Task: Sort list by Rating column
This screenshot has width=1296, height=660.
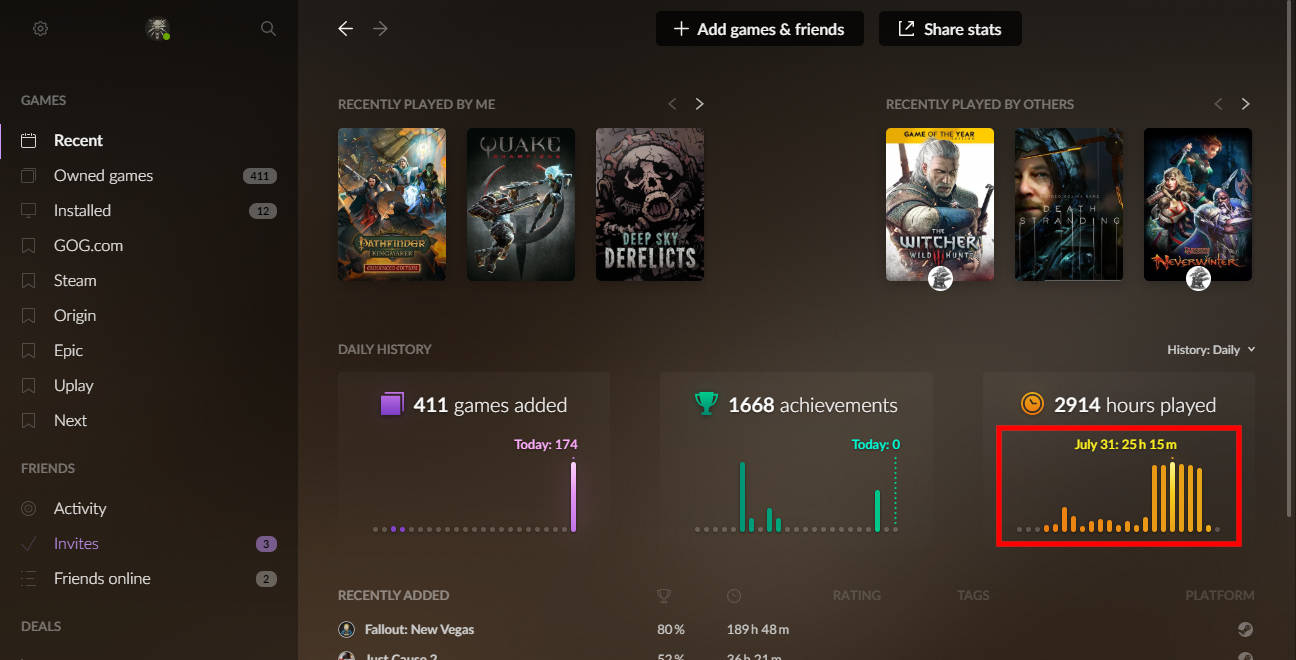Action: click(x=857, y=595)
